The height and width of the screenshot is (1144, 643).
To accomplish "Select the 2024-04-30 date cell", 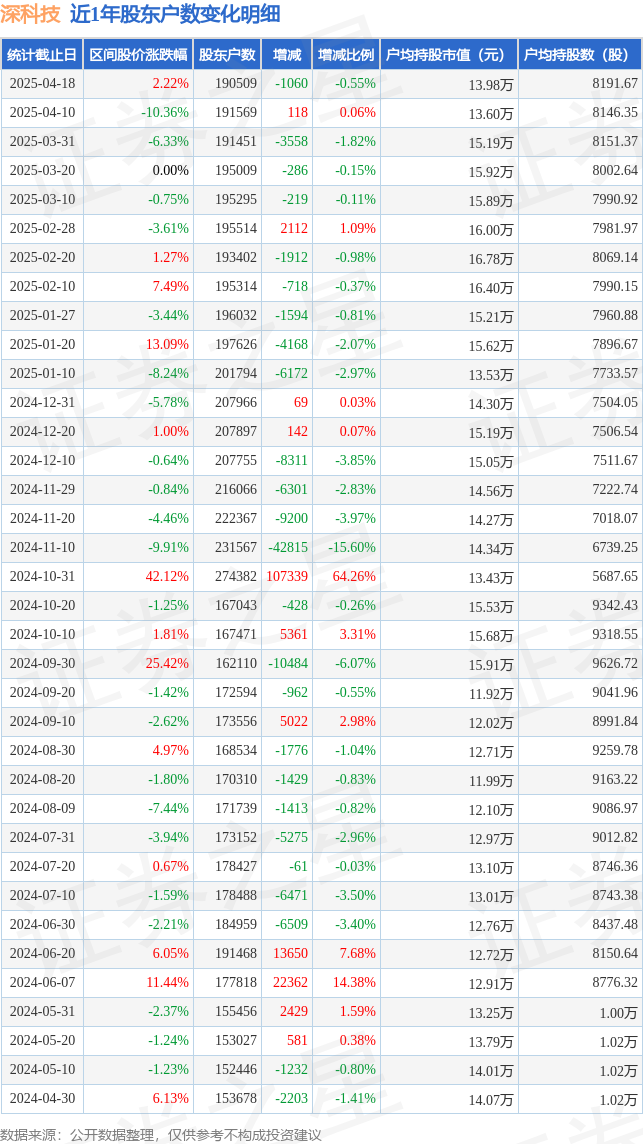I will (42, 1098).
